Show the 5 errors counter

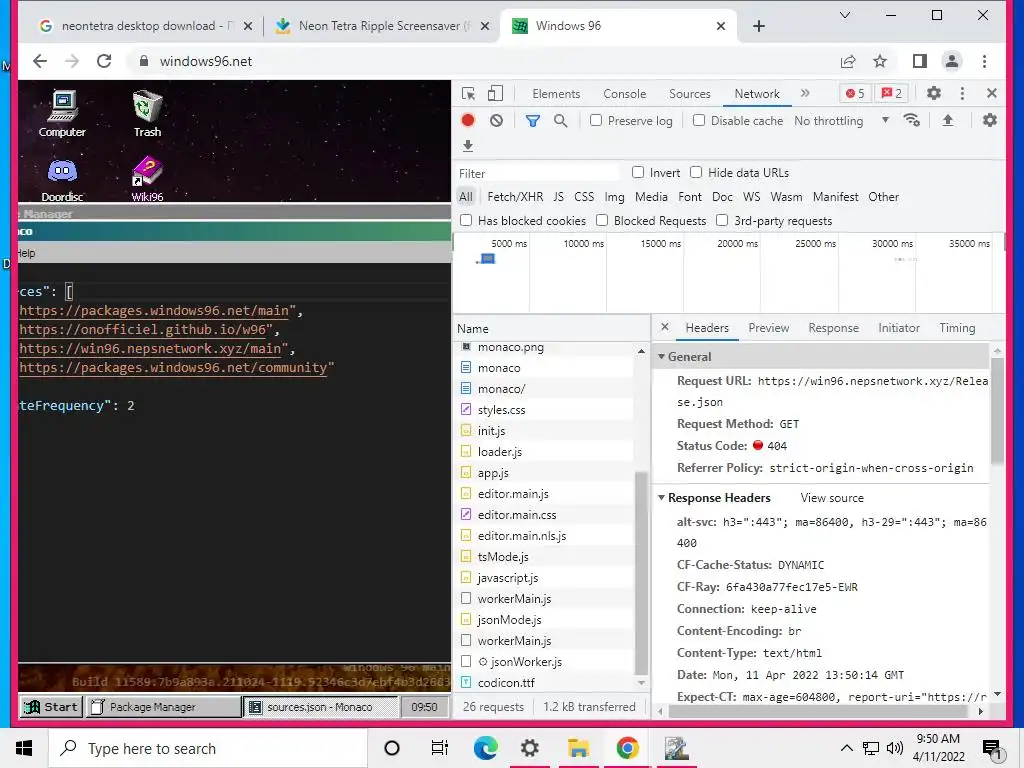point(855,93)
